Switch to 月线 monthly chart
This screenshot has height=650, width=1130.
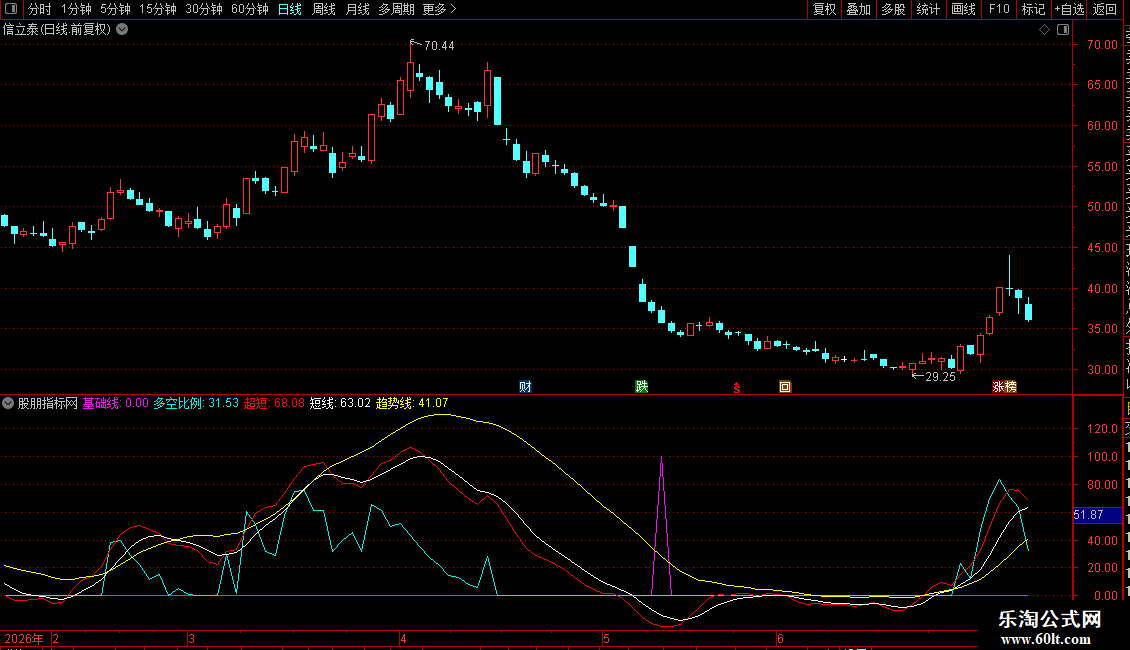pos(357,9)
